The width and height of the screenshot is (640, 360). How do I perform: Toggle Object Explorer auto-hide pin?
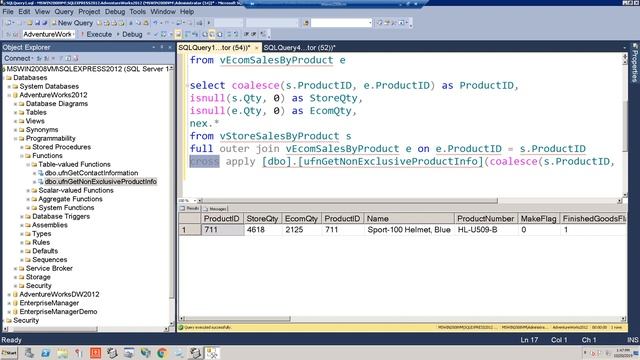click(x=162, y=47)
